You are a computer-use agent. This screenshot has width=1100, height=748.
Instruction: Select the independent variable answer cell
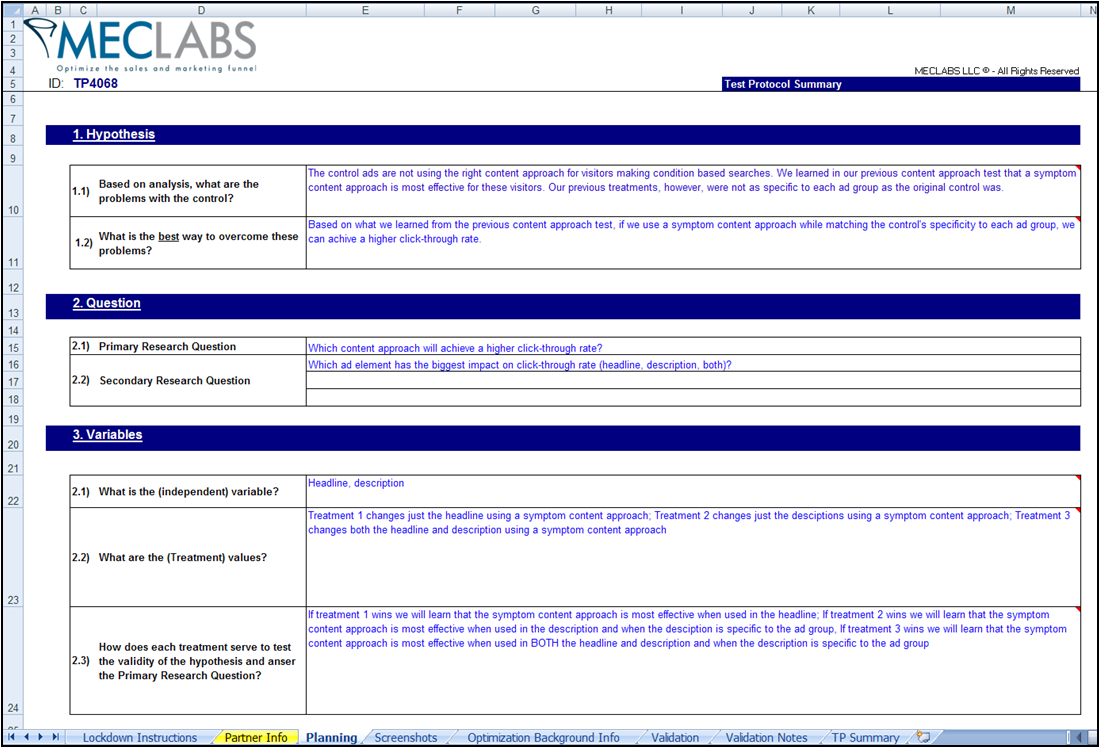click(x=693, y=491)
